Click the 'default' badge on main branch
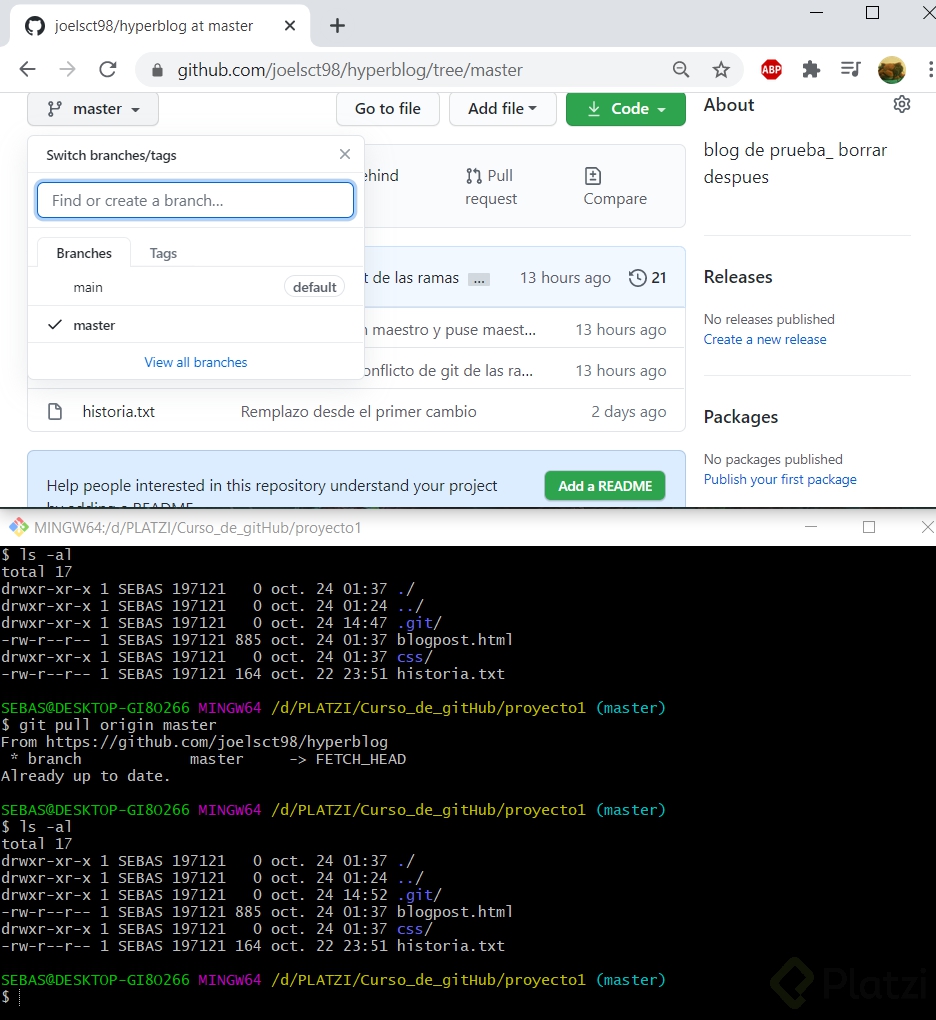Screen dimensions: 936x1020 [x=314, y=287]
